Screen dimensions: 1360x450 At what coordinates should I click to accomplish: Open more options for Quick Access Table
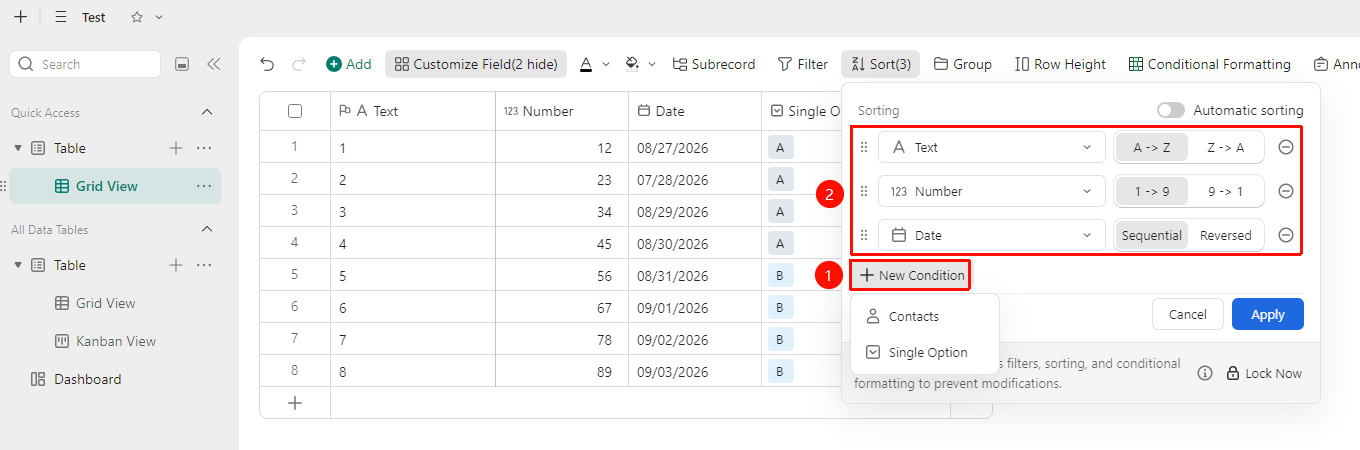pos(204,148)
